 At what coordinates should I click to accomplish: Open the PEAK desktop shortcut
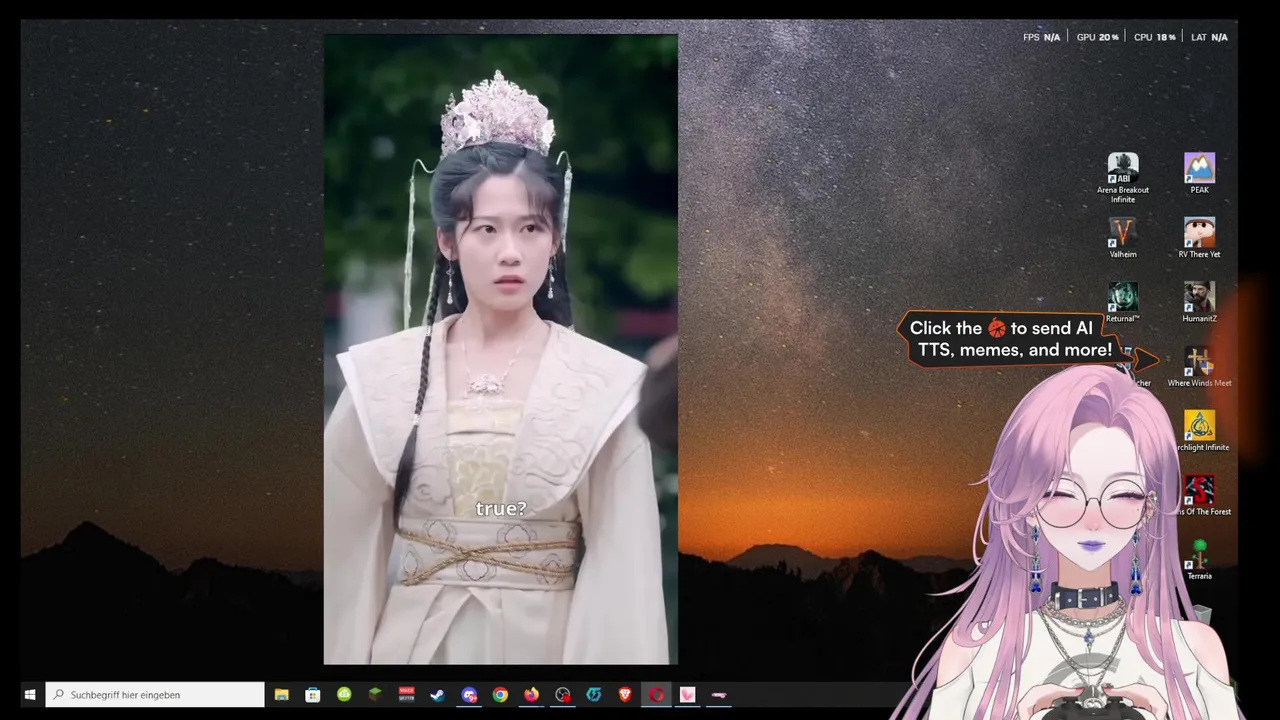click(1199, 173)
